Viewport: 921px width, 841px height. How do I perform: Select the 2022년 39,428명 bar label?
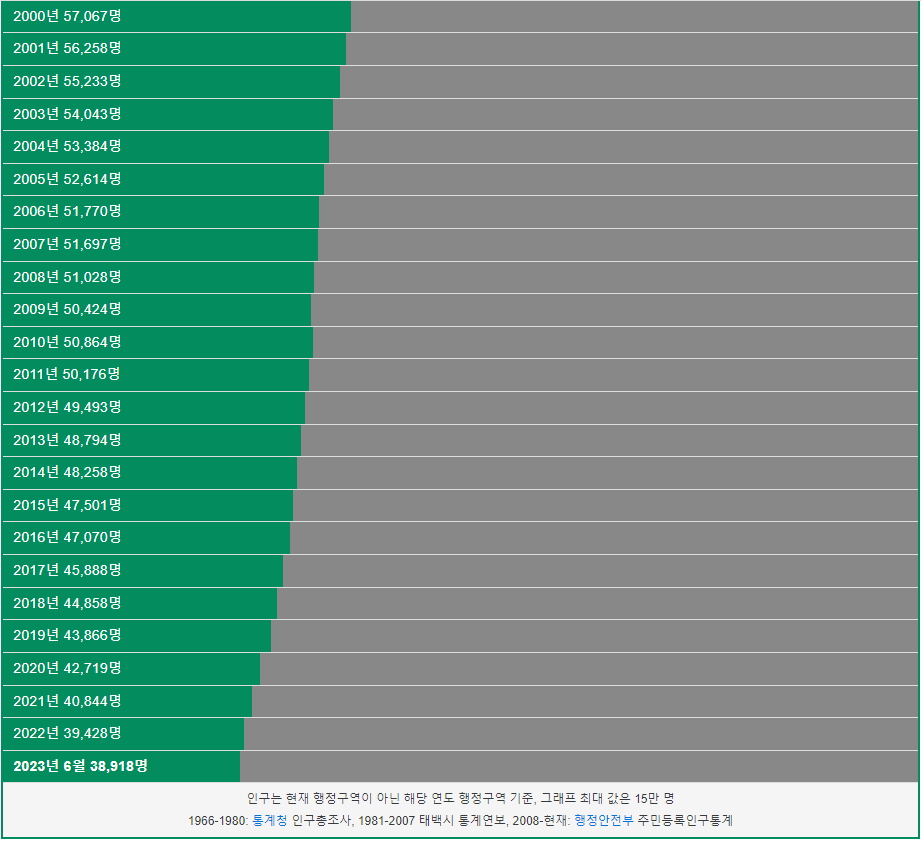point(67,734)
